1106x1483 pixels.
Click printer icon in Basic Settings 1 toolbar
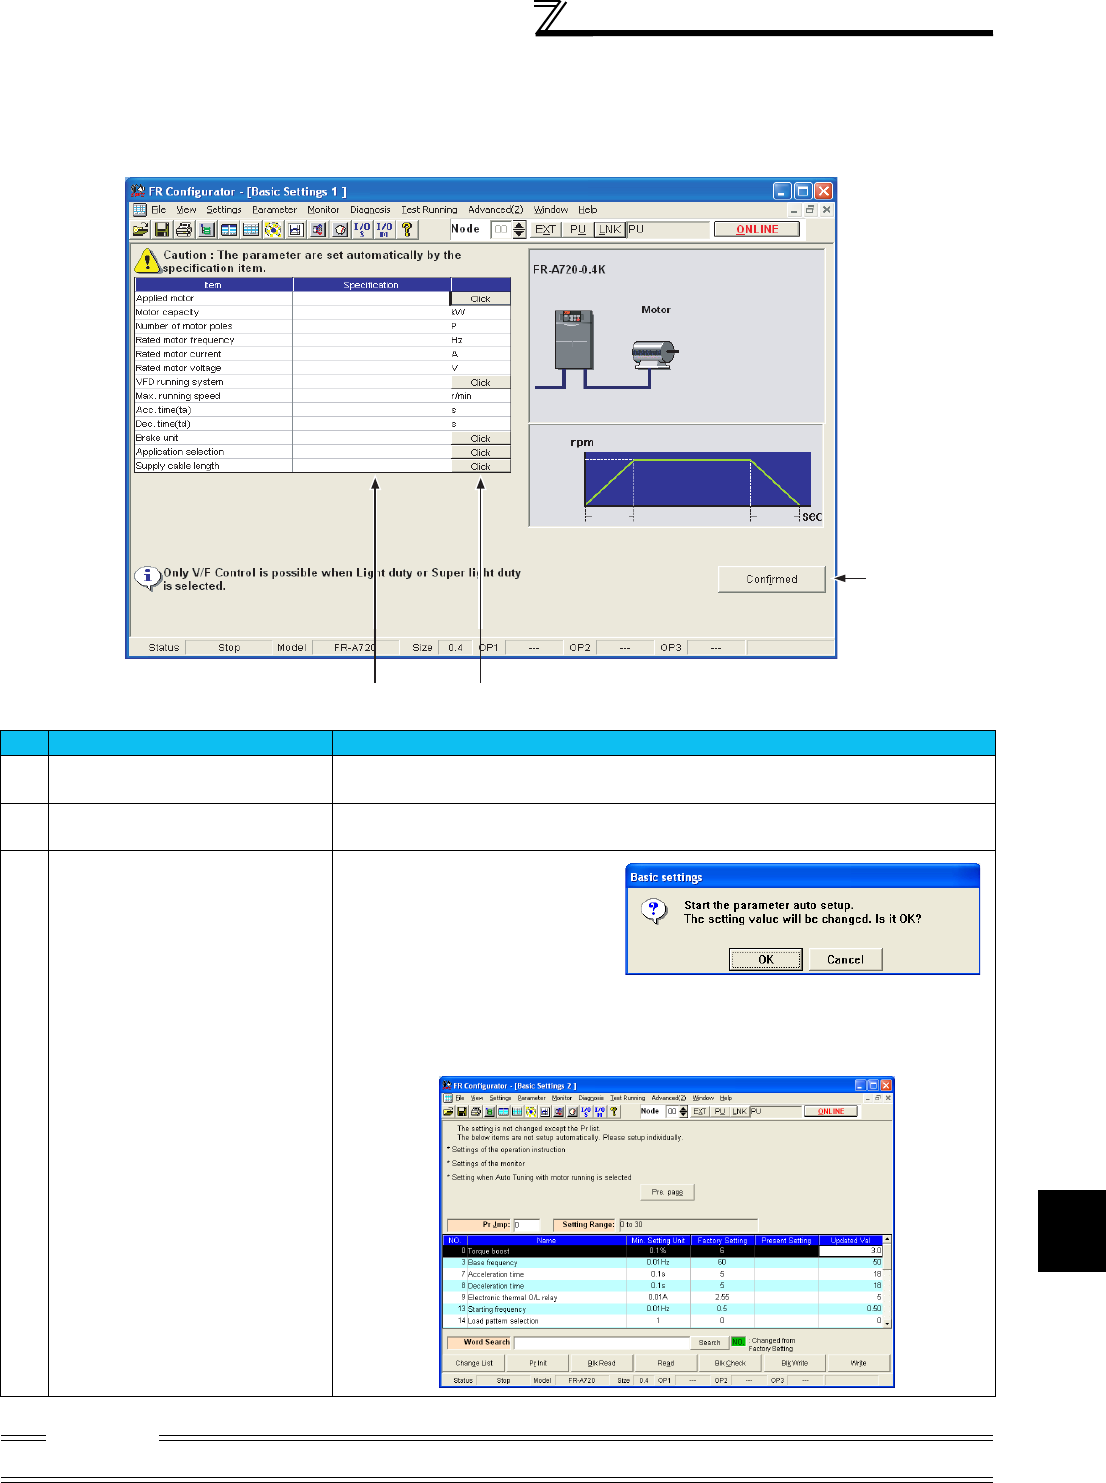coord(183,229)
